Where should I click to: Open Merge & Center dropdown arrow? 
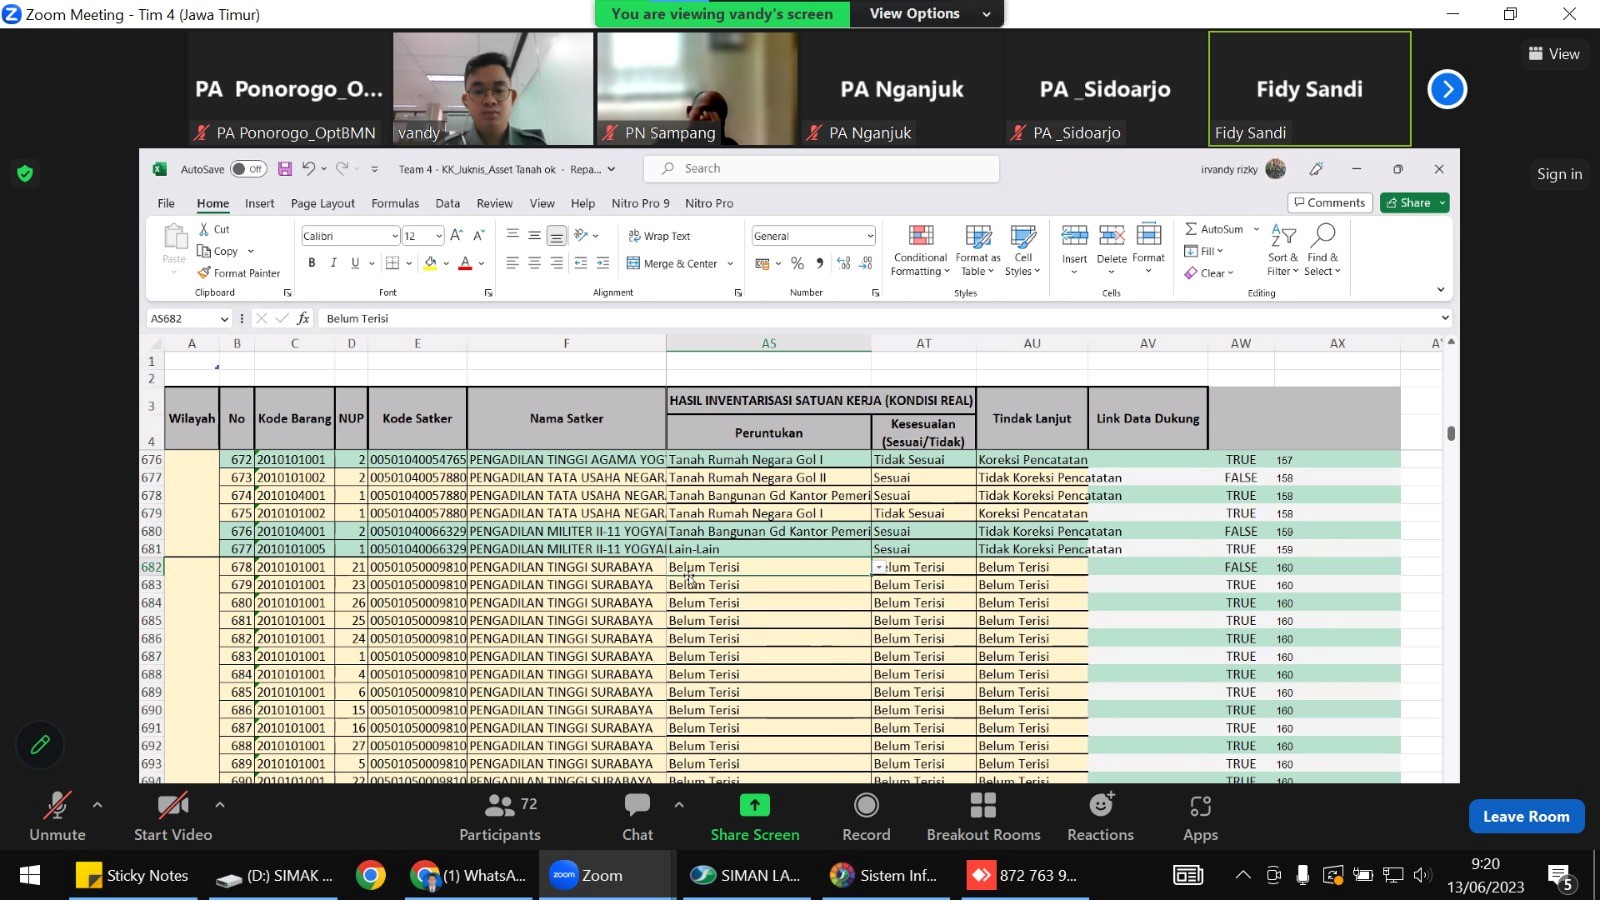[730, 264]
